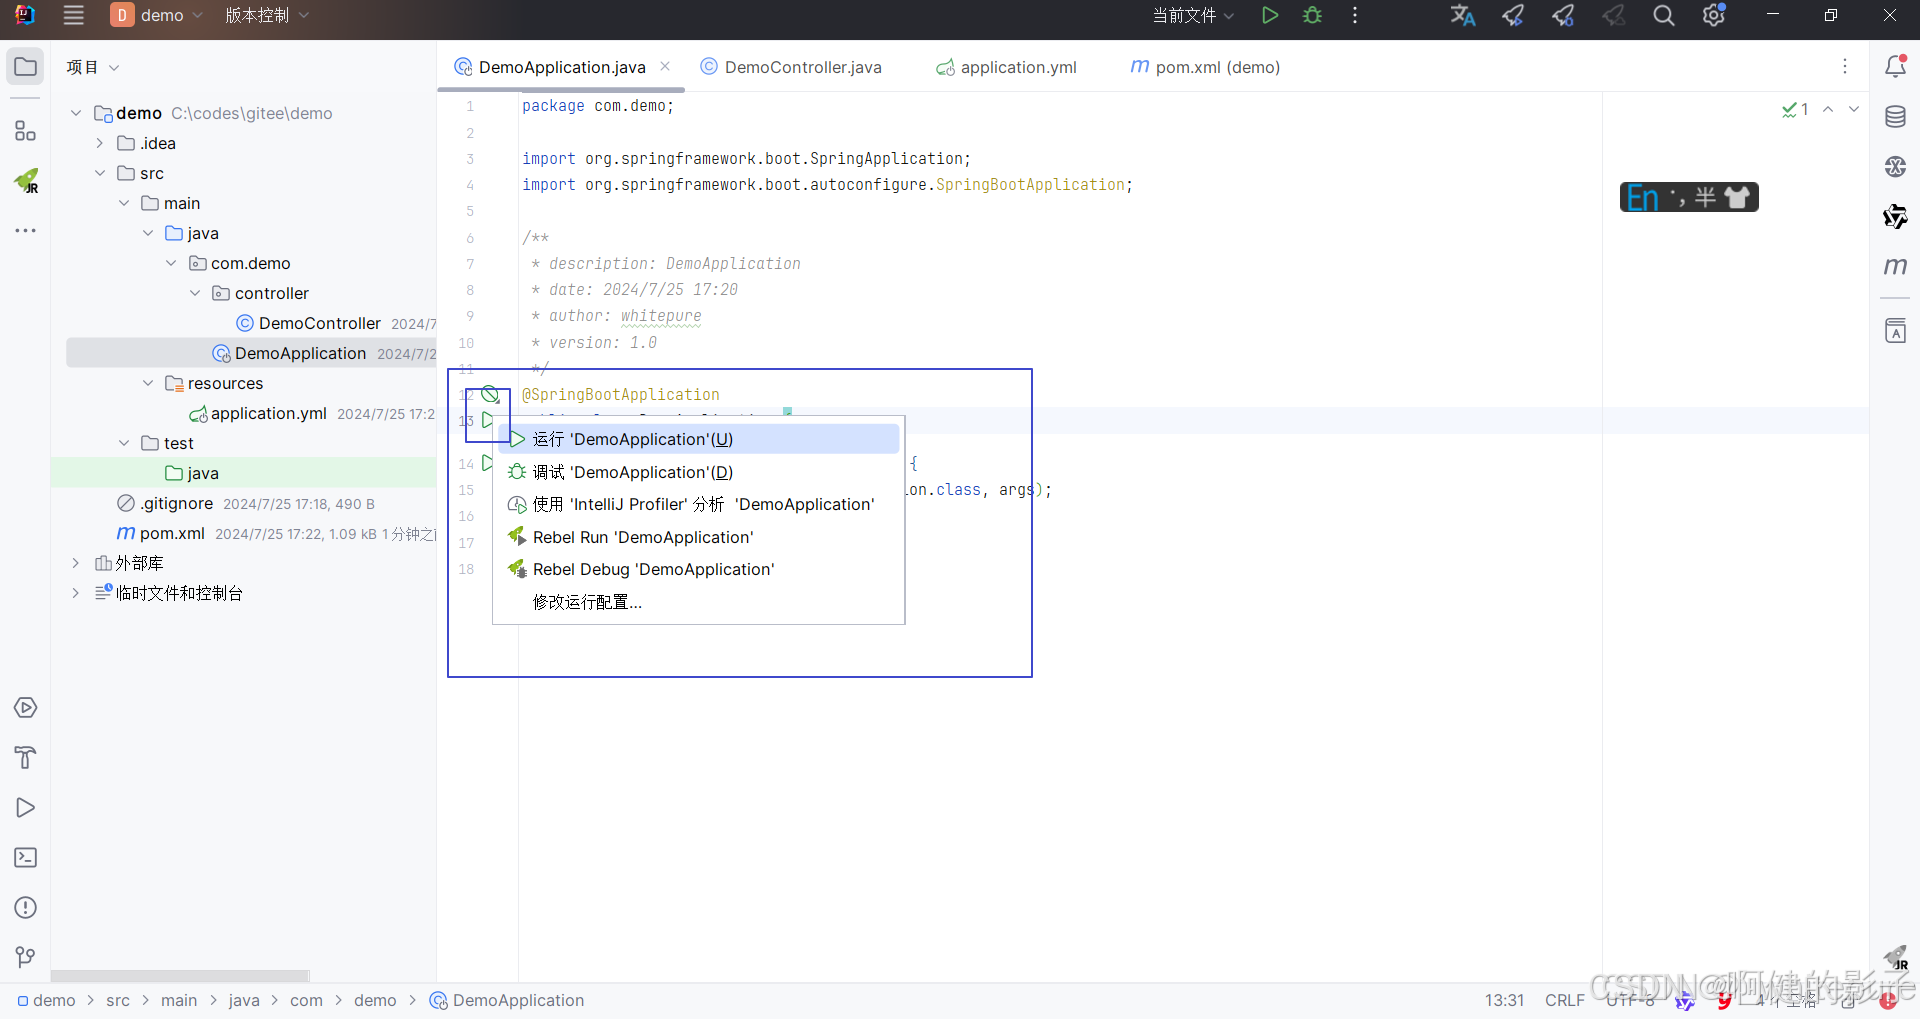This screenshot has width=1920, height=1019.
Task: Choose IntelliJ Profiler 分析 menu item
Action: point(699,504)
